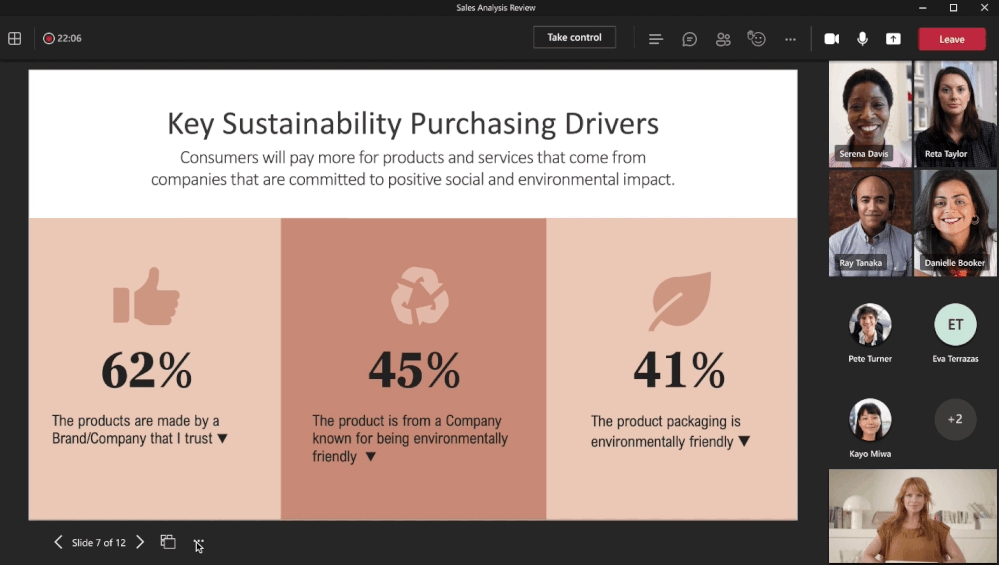Viewport: 999px width, 565px height.
Task: Open the meeting chat panel
Action: click(689, 39)
